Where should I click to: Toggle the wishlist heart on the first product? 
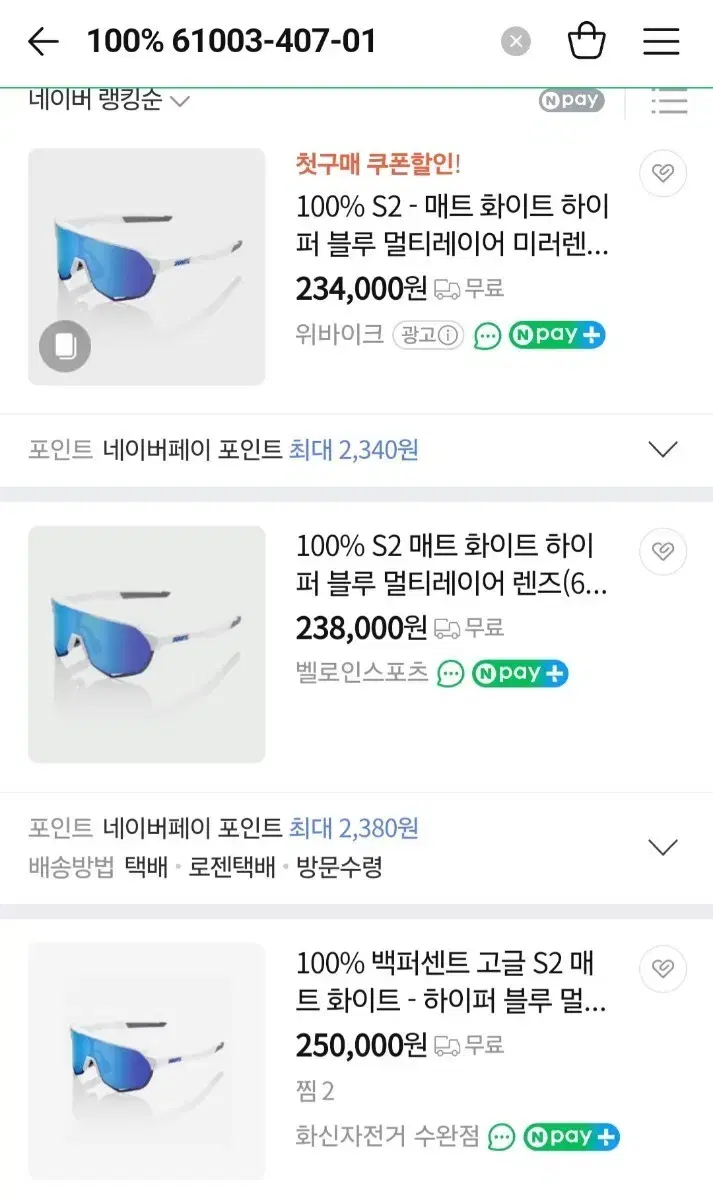click(x=662, y=173)
